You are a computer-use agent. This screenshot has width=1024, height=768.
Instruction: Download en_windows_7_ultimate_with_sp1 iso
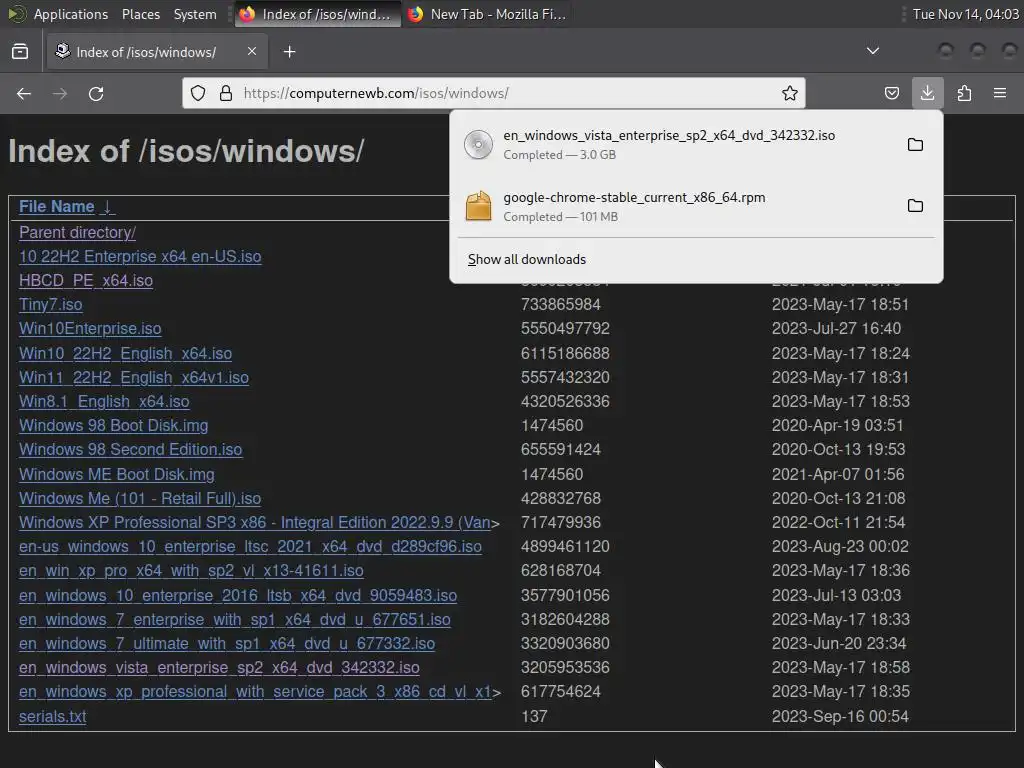pyautogui.click(x=227, y=644)
